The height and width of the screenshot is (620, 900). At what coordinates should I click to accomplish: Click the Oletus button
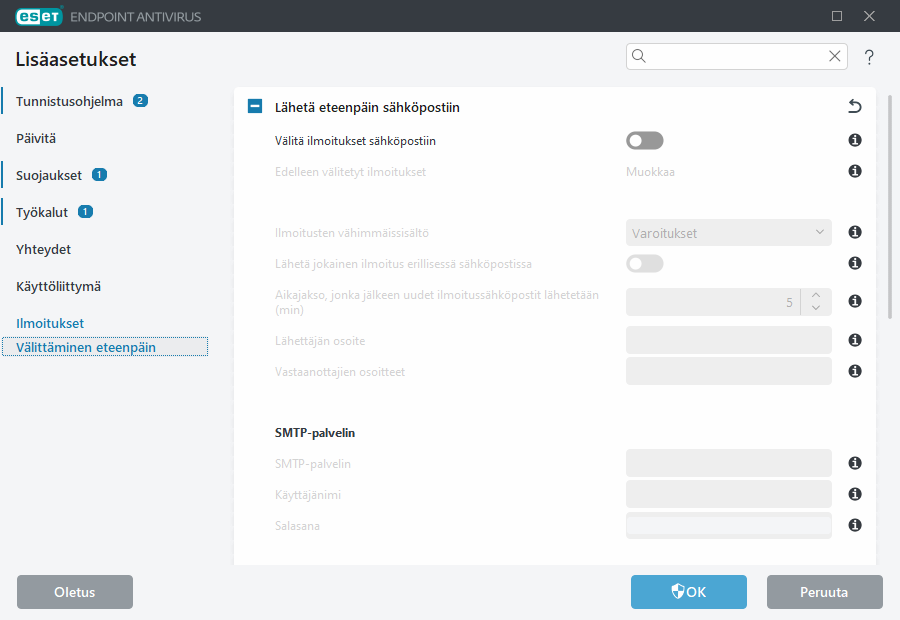click(75, 592)
